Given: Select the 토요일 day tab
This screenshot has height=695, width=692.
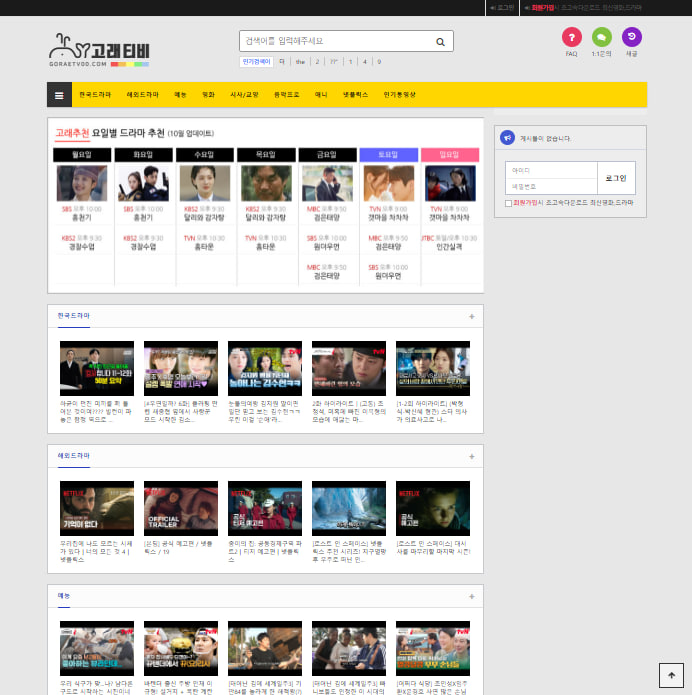Looking at the screenshot, I should [x=388, y=155].
